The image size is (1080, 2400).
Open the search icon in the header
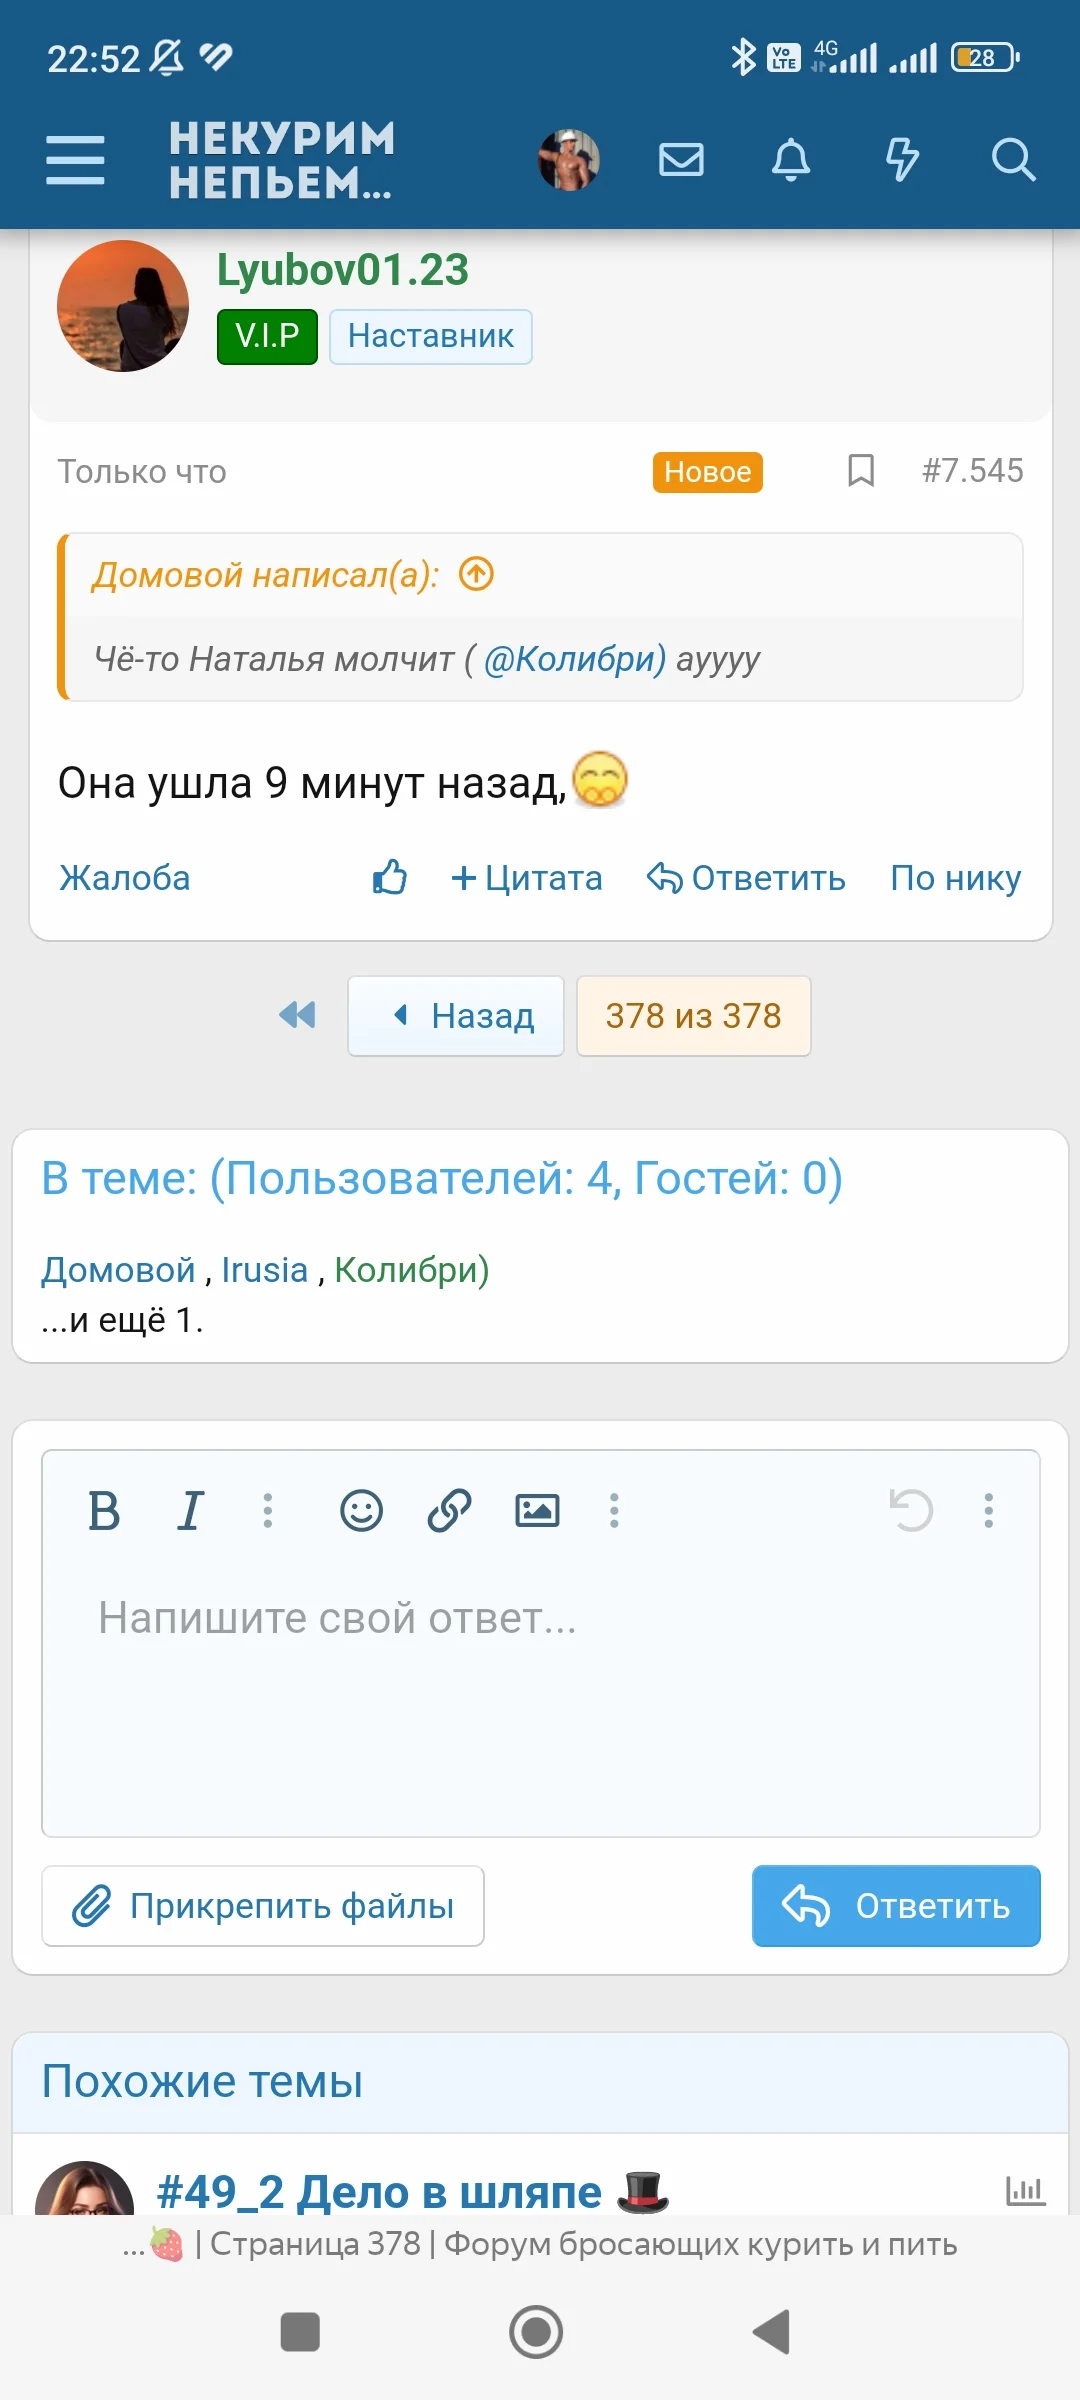1014,160
